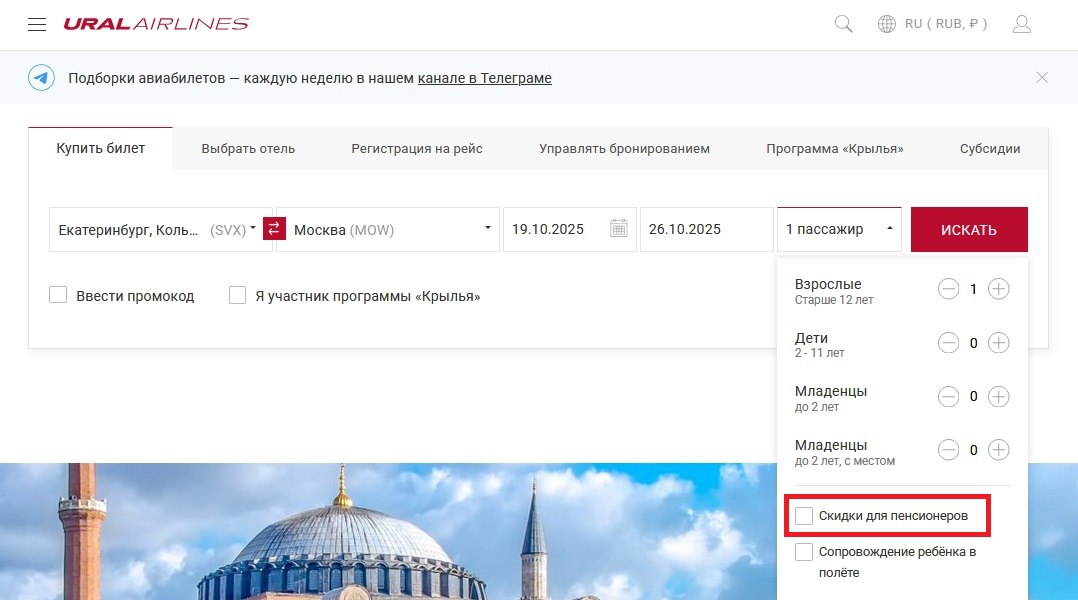Dismiss the Telegram notification banner
The width and height of the screenshot is (1078, 600).
pyautogui.click(x=1042, y=77)
